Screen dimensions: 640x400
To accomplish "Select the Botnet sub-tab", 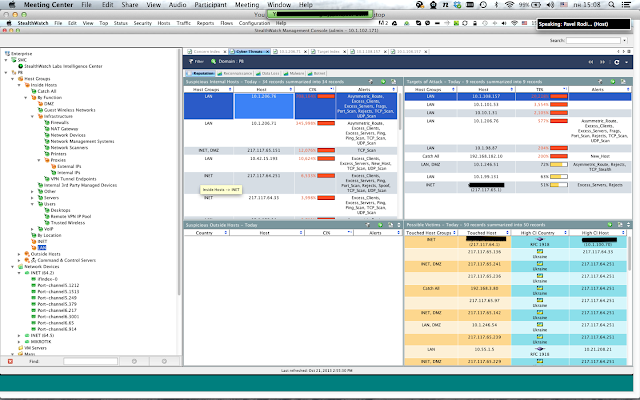I will (317, 73).
